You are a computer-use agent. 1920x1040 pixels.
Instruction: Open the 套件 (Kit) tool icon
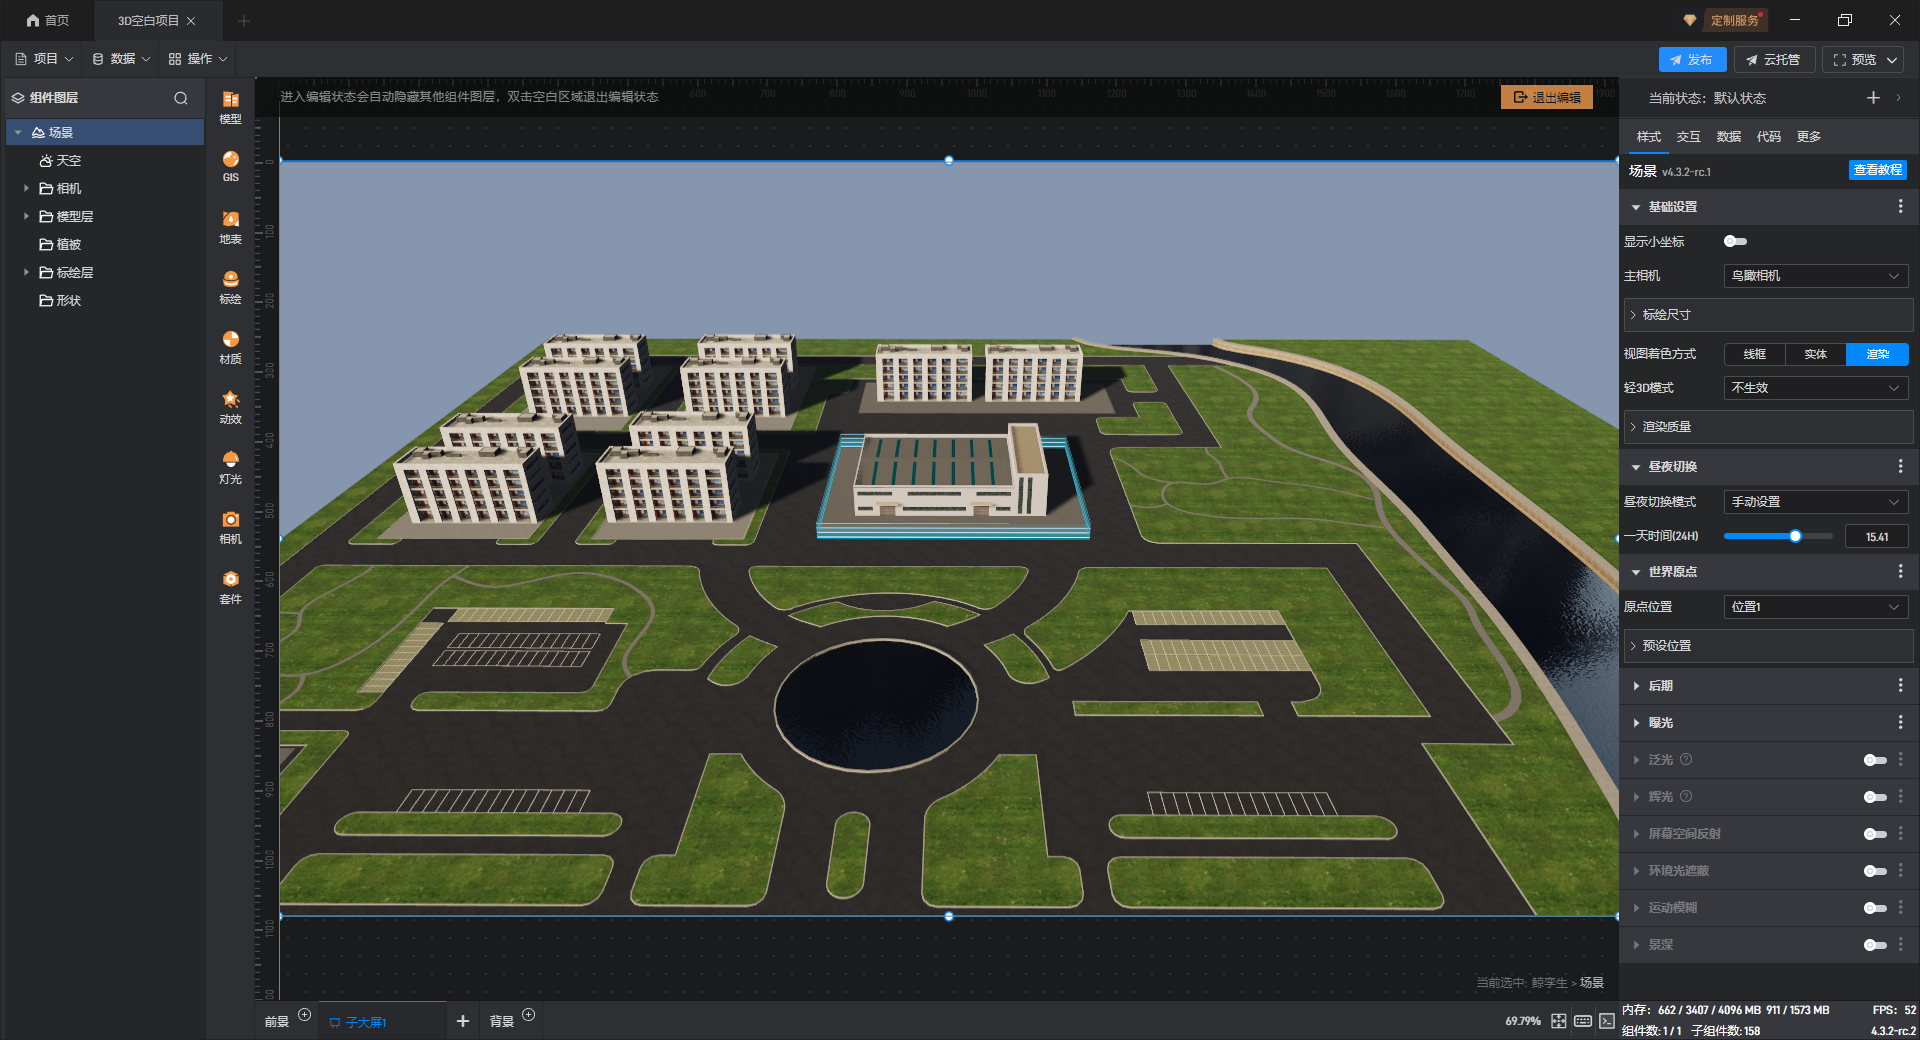pos(230,585)
